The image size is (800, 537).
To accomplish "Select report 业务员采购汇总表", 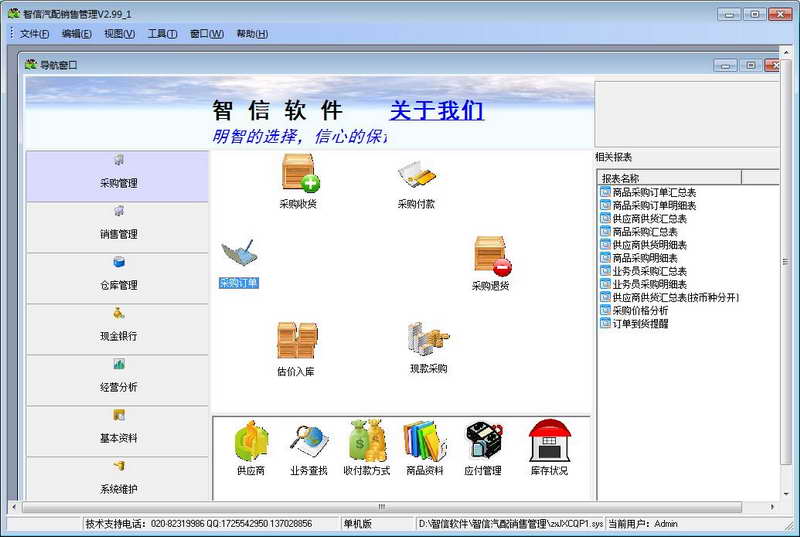I will [644, 271].
